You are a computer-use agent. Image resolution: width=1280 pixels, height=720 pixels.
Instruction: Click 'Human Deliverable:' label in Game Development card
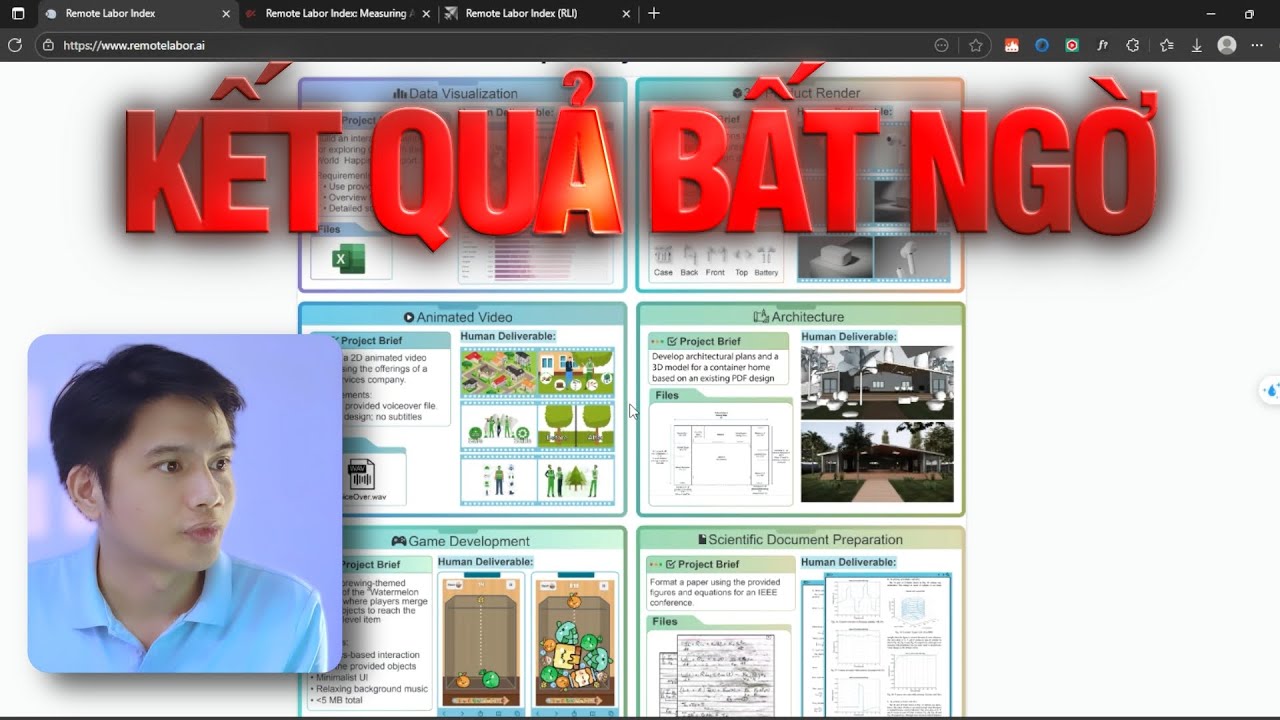click(x=486, y=562)
